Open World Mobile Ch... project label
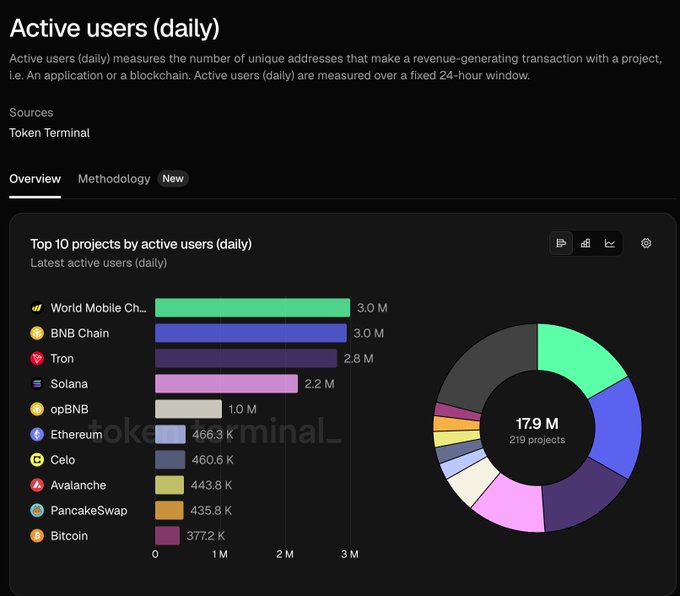Screen dimensions: 680x596 coord(98,308)
